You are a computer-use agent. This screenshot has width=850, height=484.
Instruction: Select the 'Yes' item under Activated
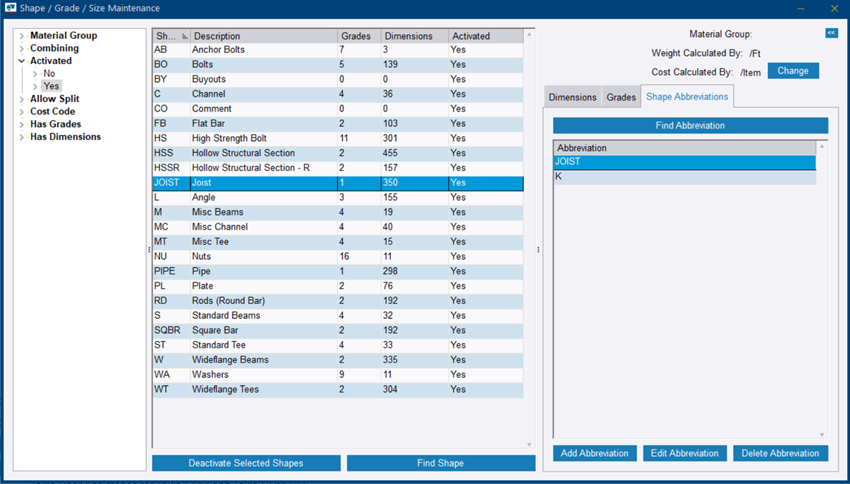click(51, 86)
